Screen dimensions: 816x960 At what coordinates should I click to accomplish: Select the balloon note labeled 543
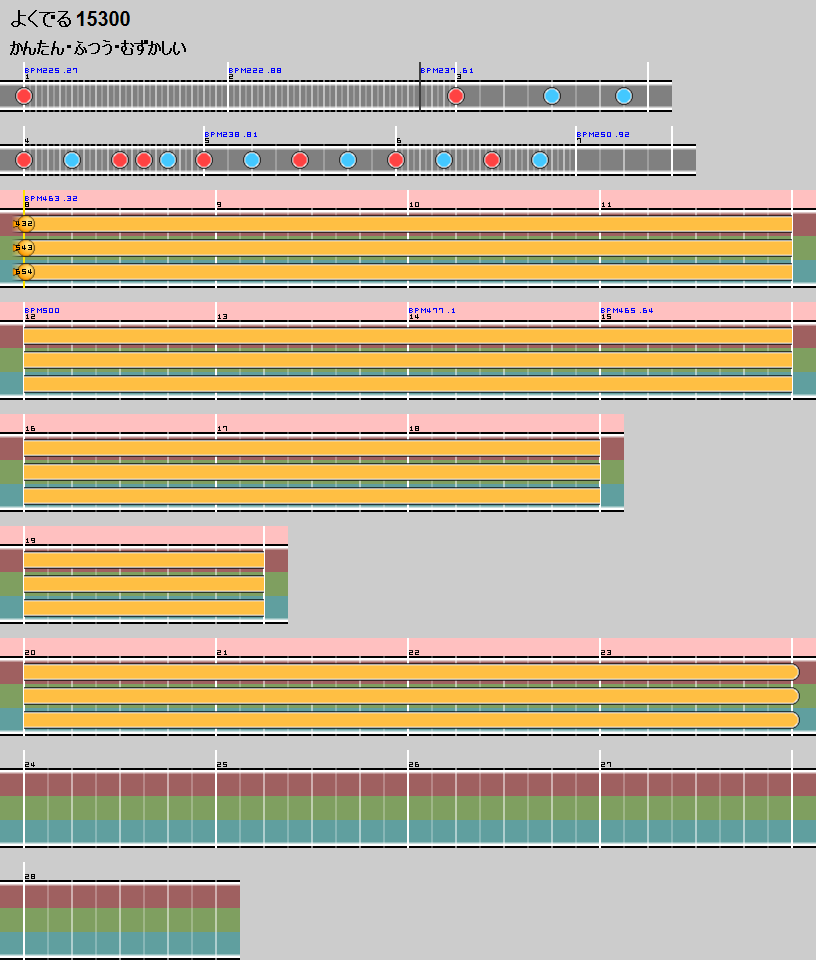[25, 248]
